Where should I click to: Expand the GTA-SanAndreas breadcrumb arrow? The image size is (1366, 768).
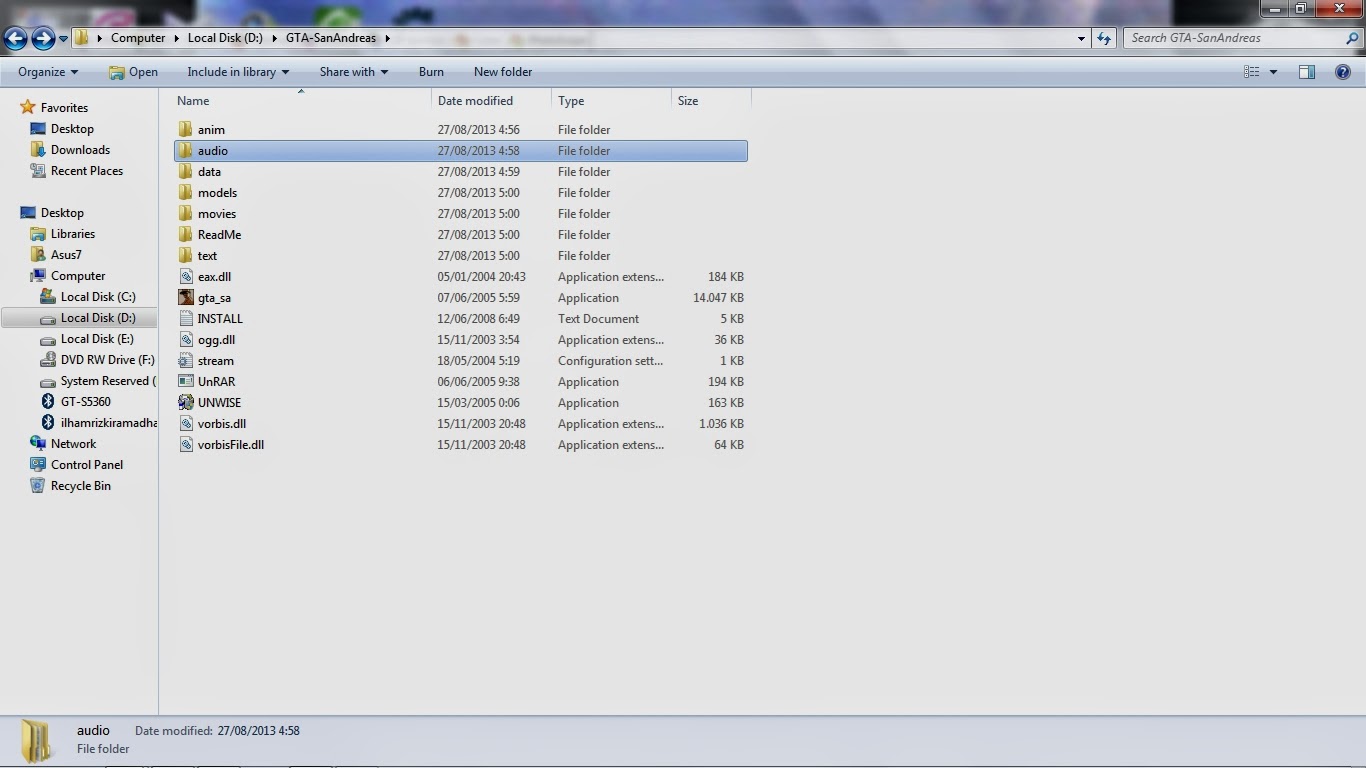(x=387, y=38)
